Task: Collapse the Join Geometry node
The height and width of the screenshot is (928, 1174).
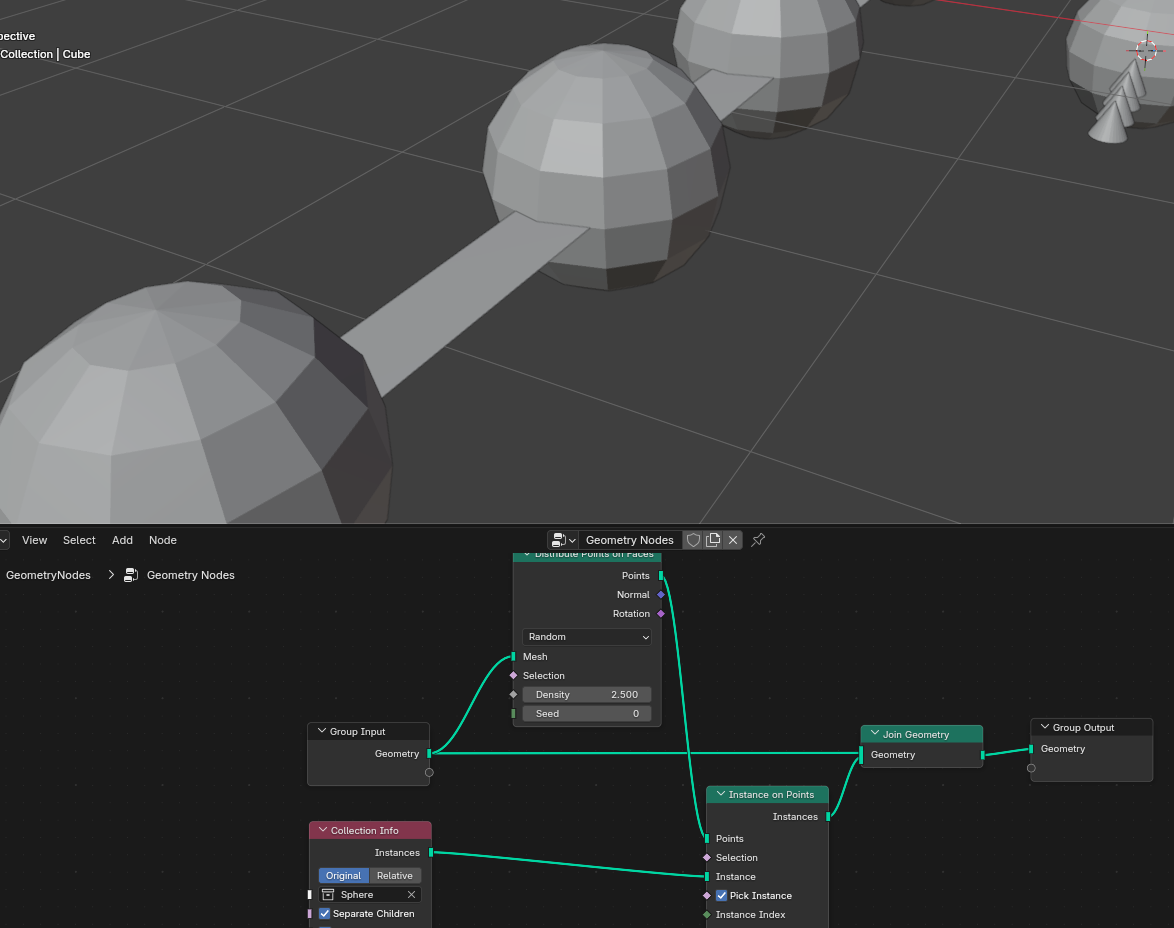Action: click(875, 734)
